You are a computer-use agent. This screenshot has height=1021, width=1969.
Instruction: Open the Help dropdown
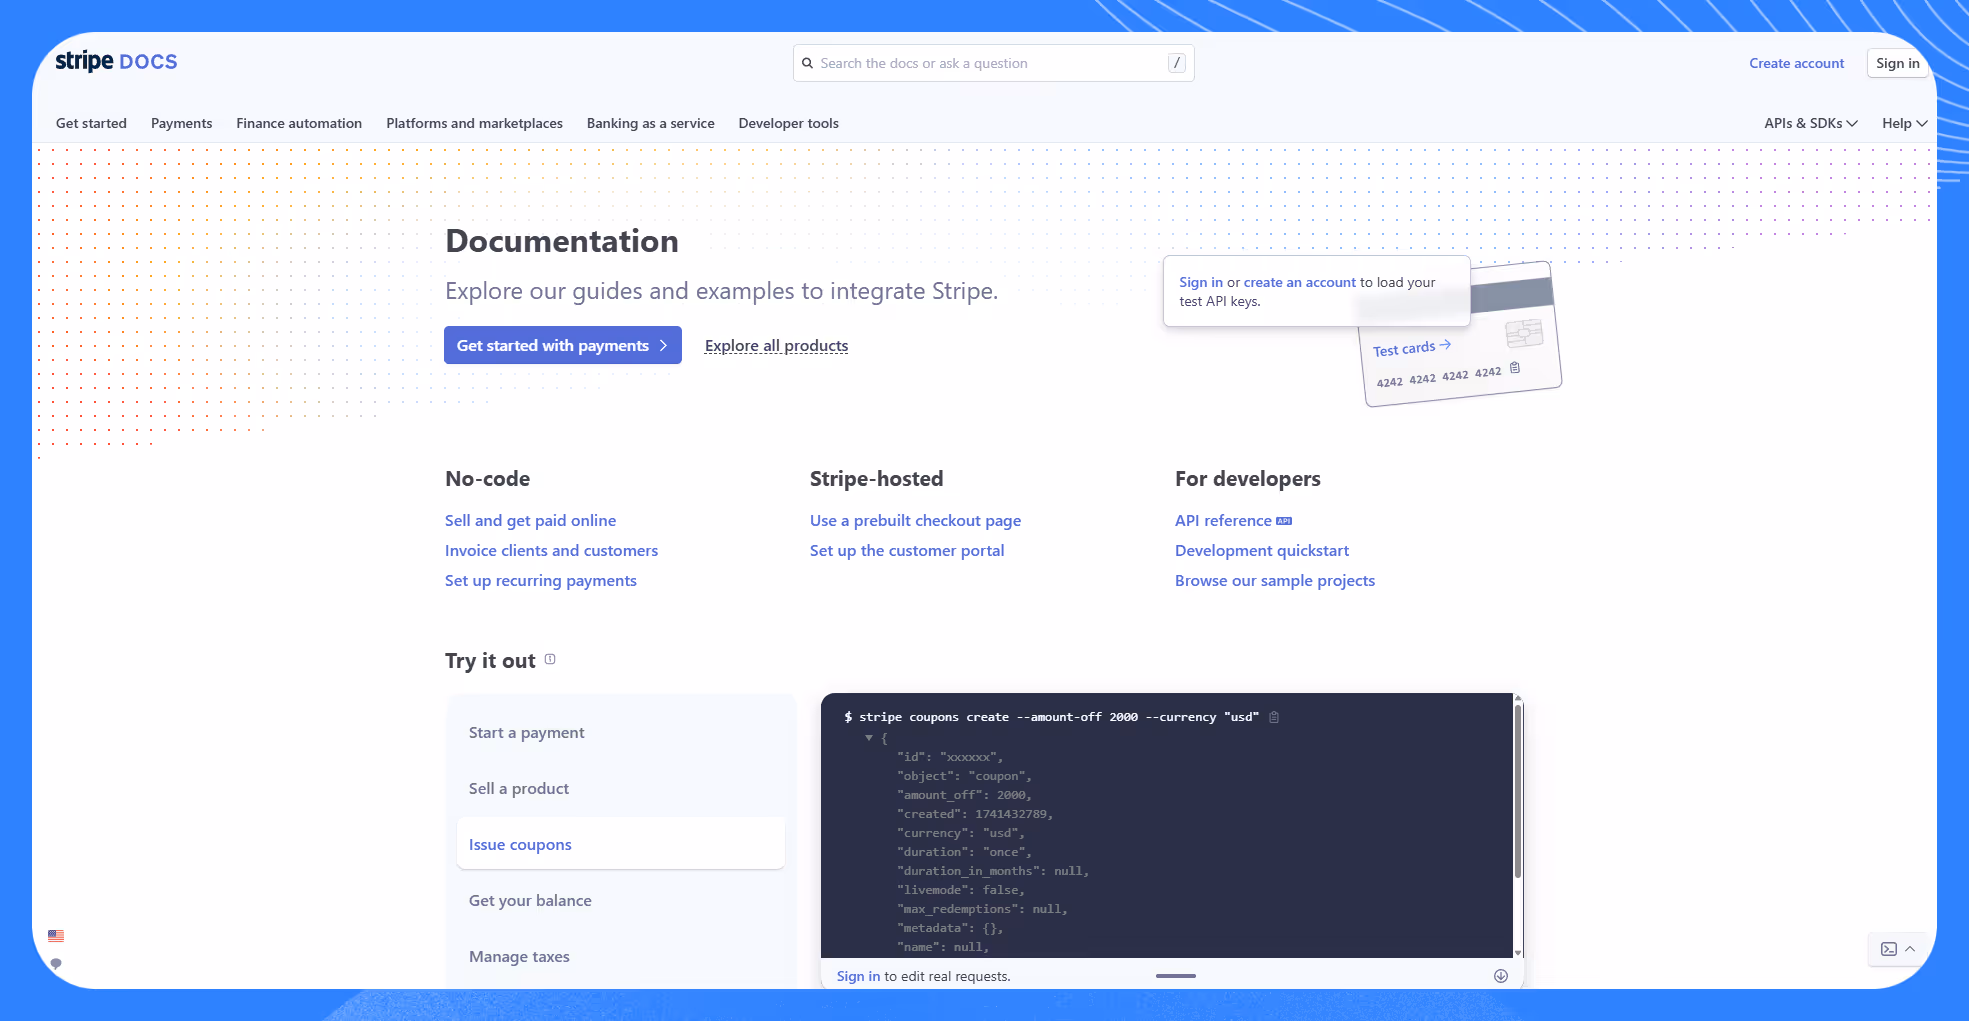[x=1904, y=123]
